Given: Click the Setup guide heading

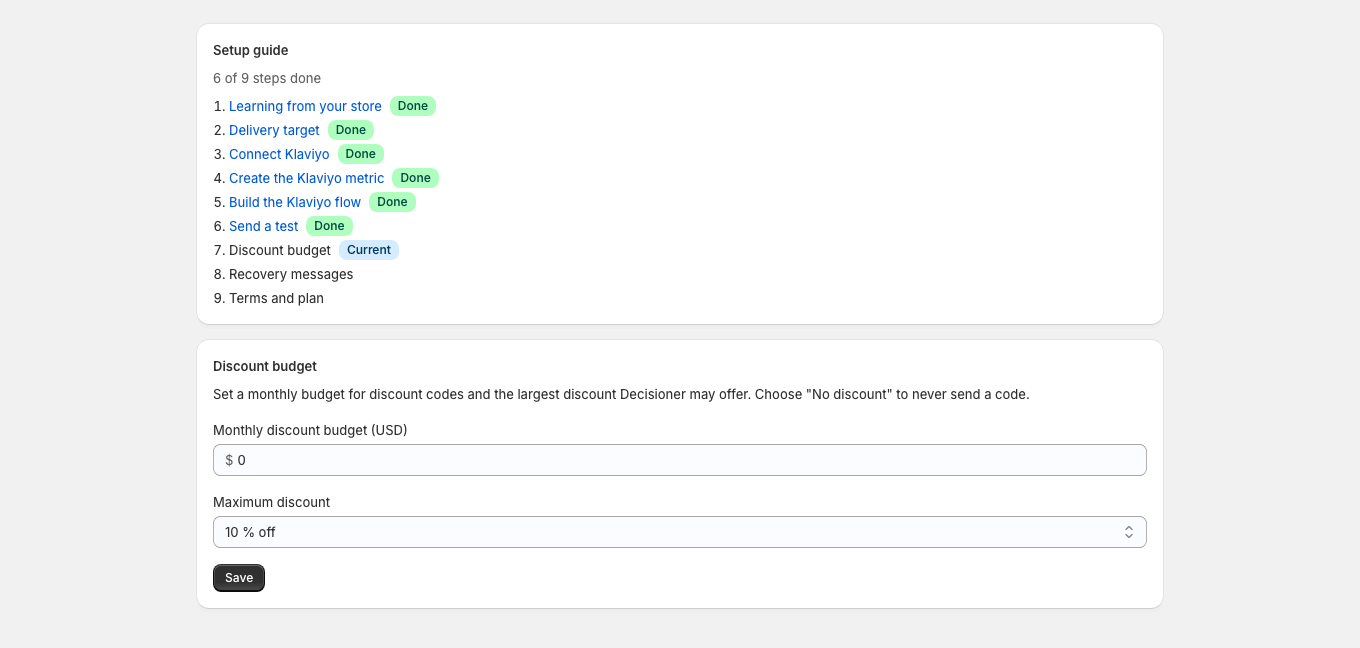Looking at the screenshot, I should pyautogui.click(x=250, y=50).
